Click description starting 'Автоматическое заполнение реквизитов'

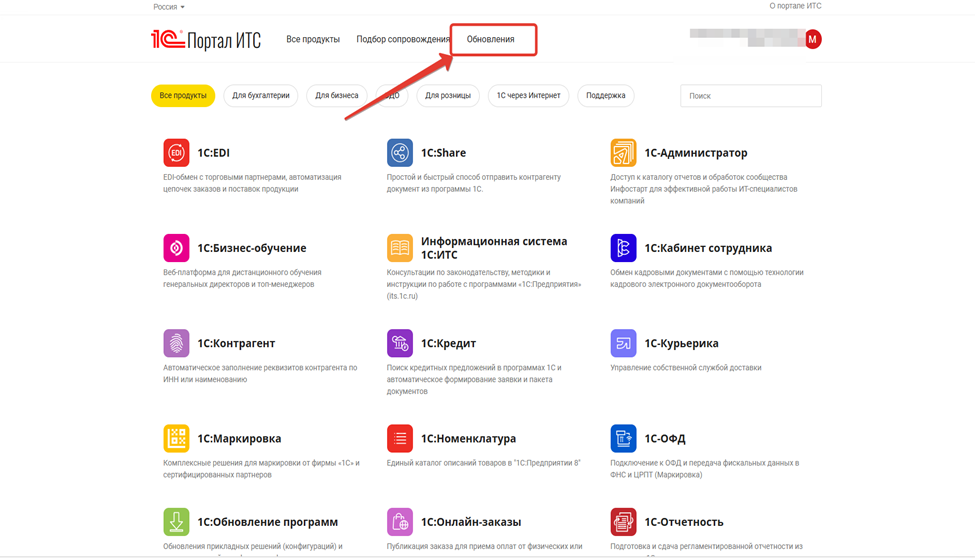click(260, 373)
